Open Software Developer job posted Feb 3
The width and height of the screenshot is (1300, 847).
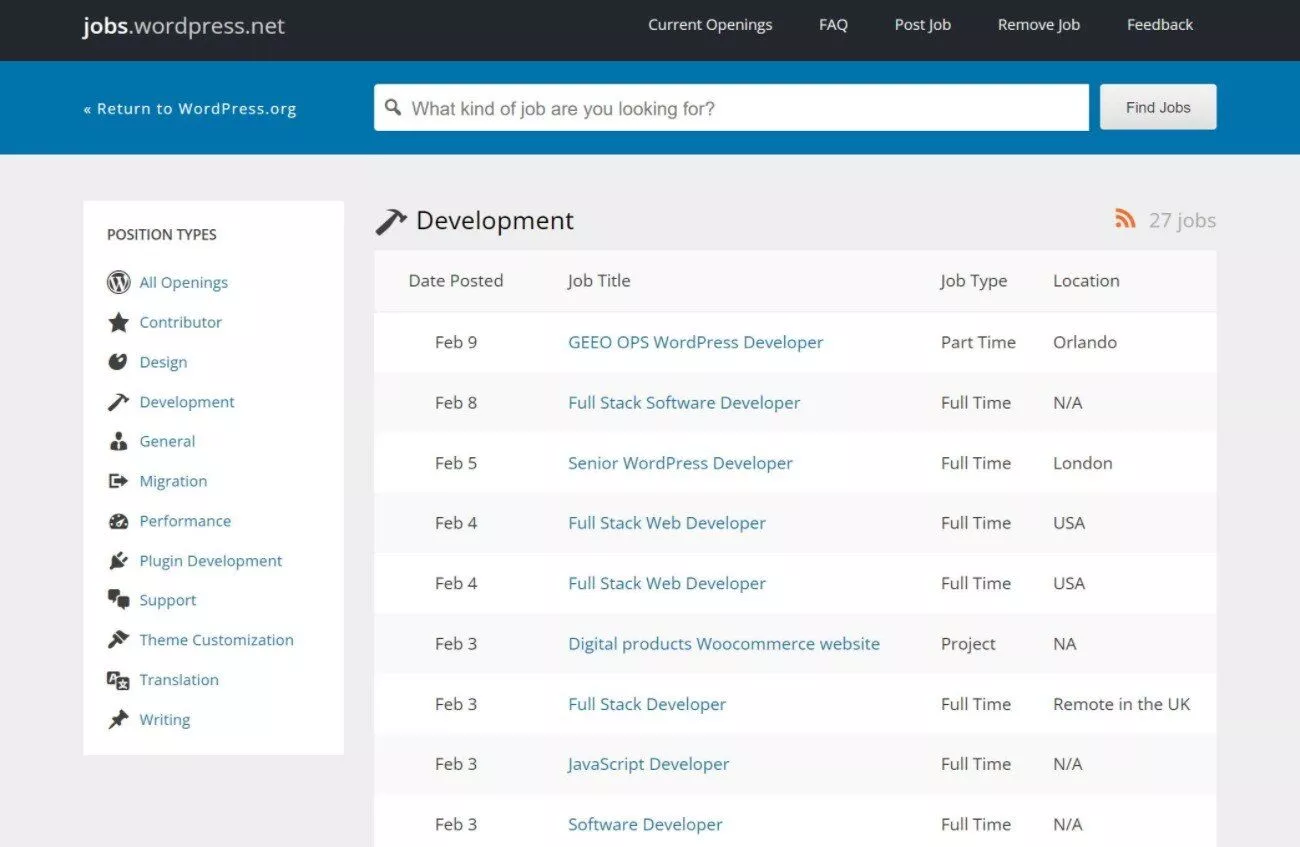point(645,824)
